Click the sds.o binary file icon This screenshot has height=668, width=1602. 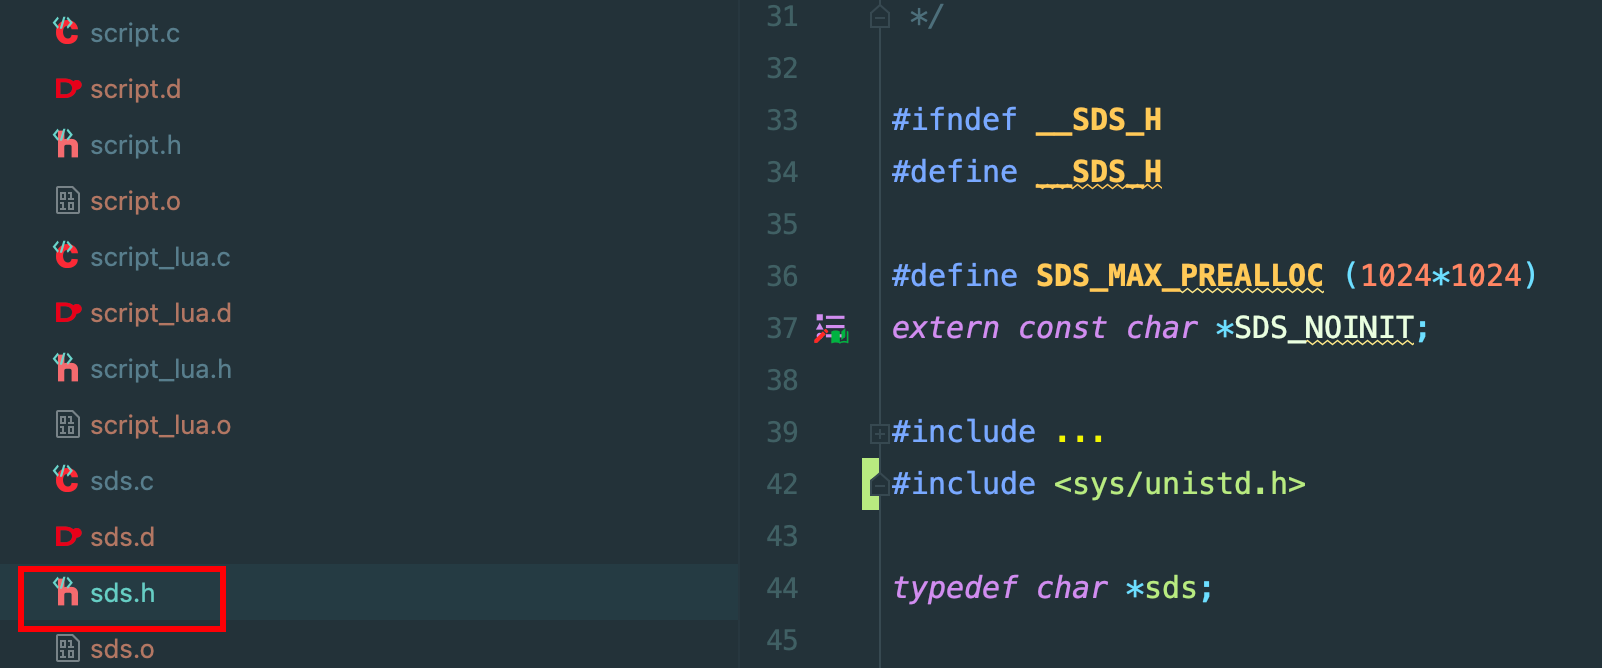point(67,649)
